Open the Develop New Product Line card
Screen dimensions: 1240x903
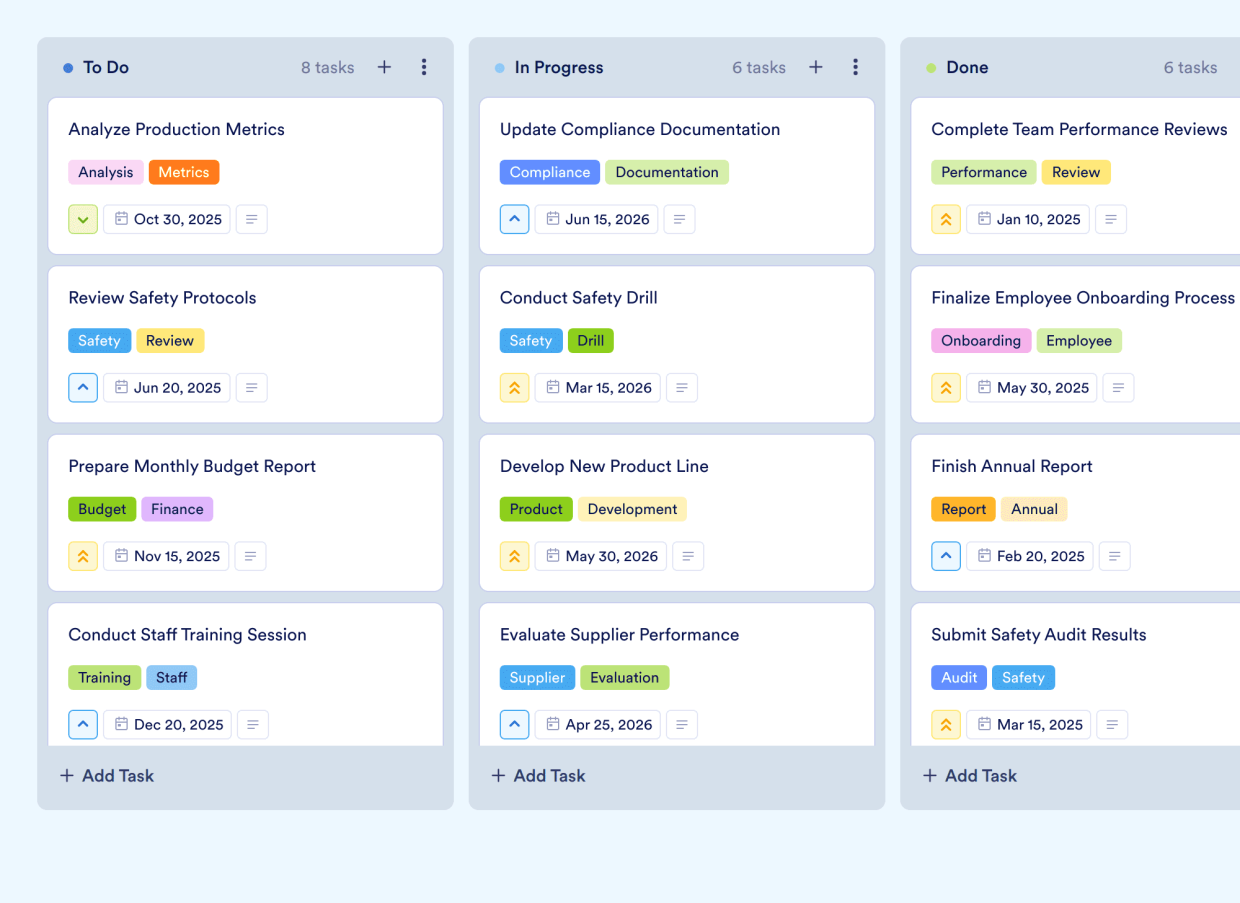[604, 466]
